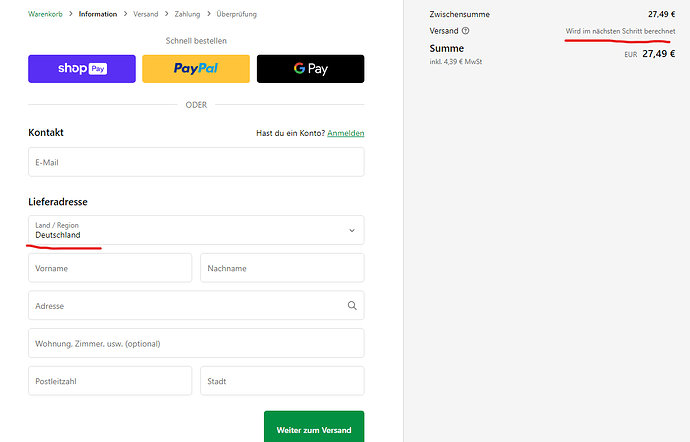690x442 pixels.
Task: Open the Land / Region dropdown
Action: click(x=196, y=230)
